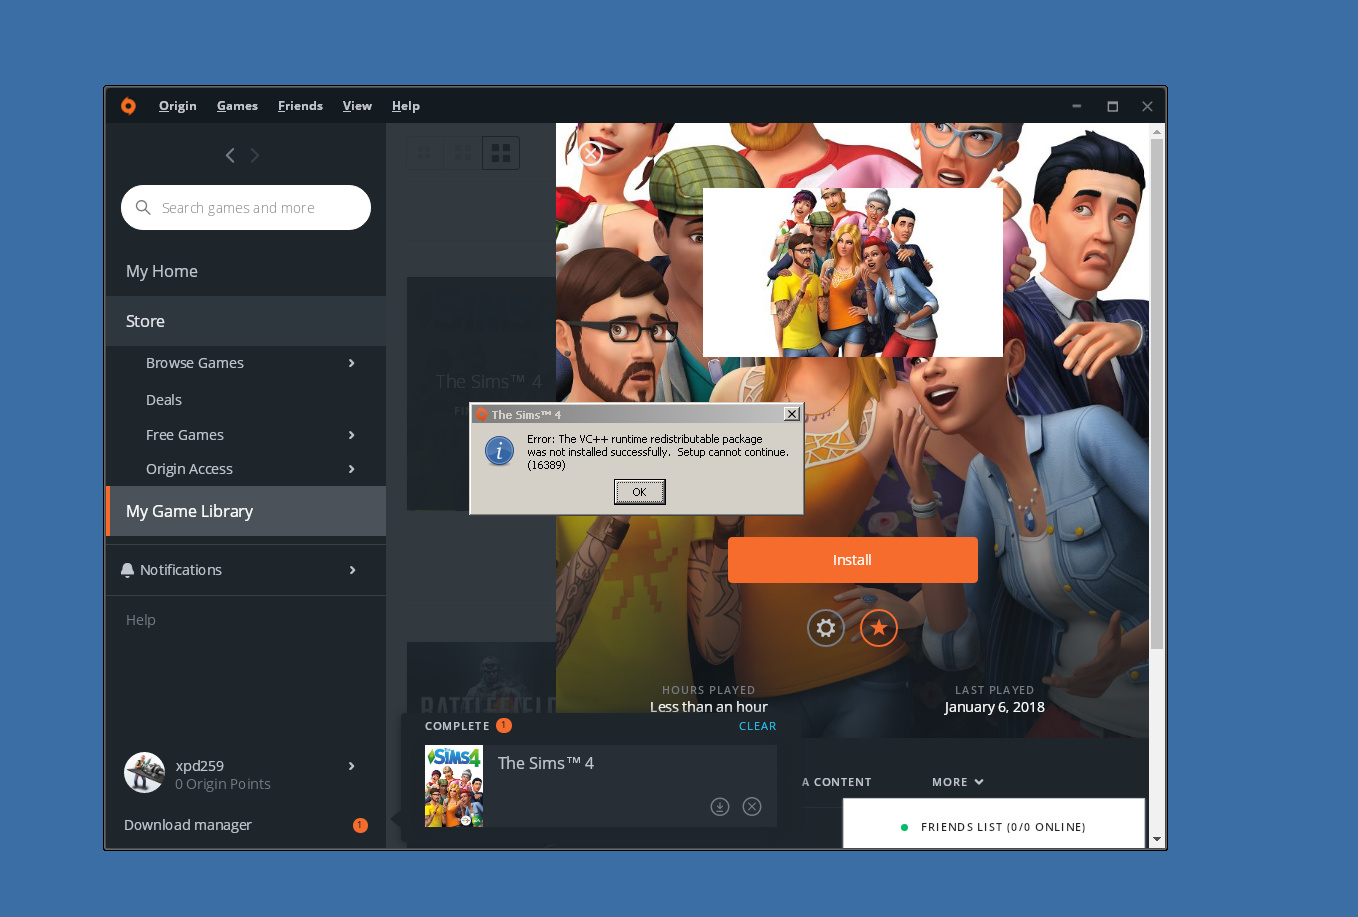Go back with the left arrow
The width and height of the screenshot is (1358, 917).
(230, 155)
